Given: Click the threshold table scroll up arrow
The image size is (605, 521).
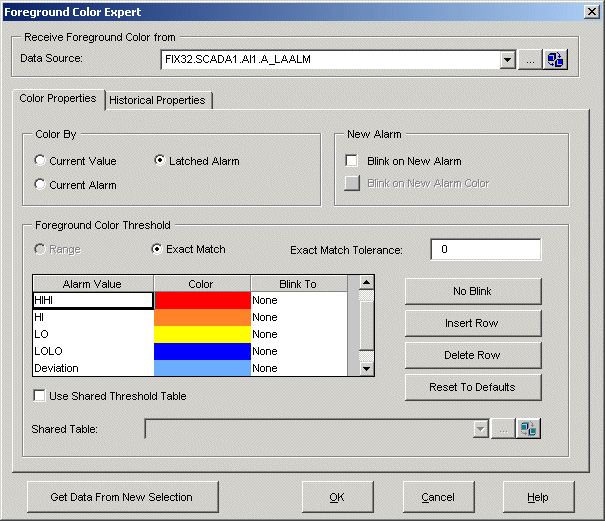Looking at the screenshot, I should coord(367,282).
